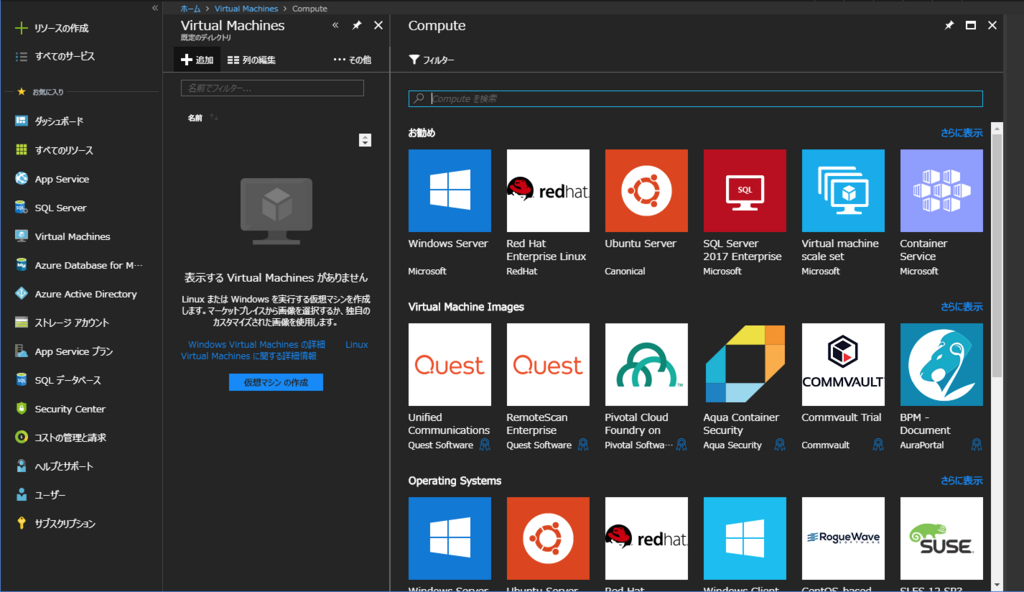Show more in the Recommended section
Image resolution: width=1024 pixels, height=592 pixels.
pos(961,133)
